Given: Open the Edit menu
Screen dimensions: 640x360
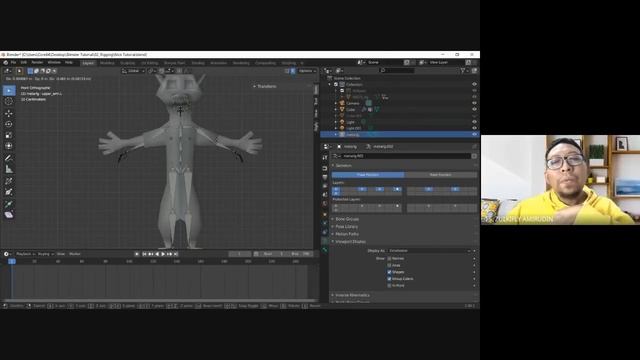Looking at the screenshot, I should [x=24, y=62].
